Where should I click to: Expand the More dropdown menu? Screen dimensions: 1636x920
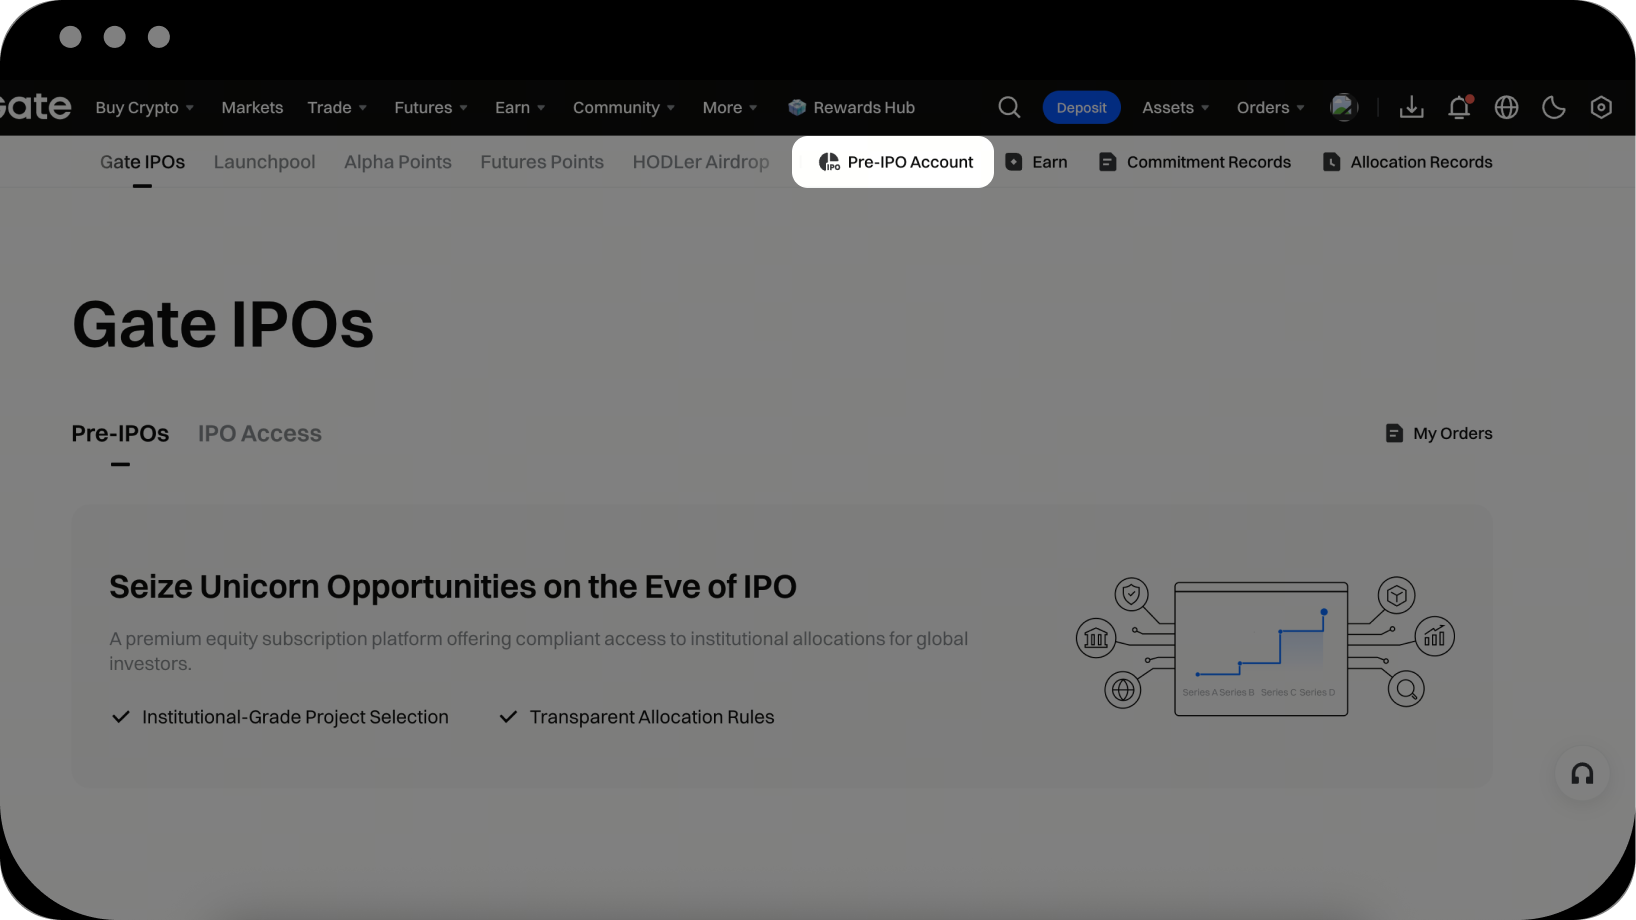730,107
